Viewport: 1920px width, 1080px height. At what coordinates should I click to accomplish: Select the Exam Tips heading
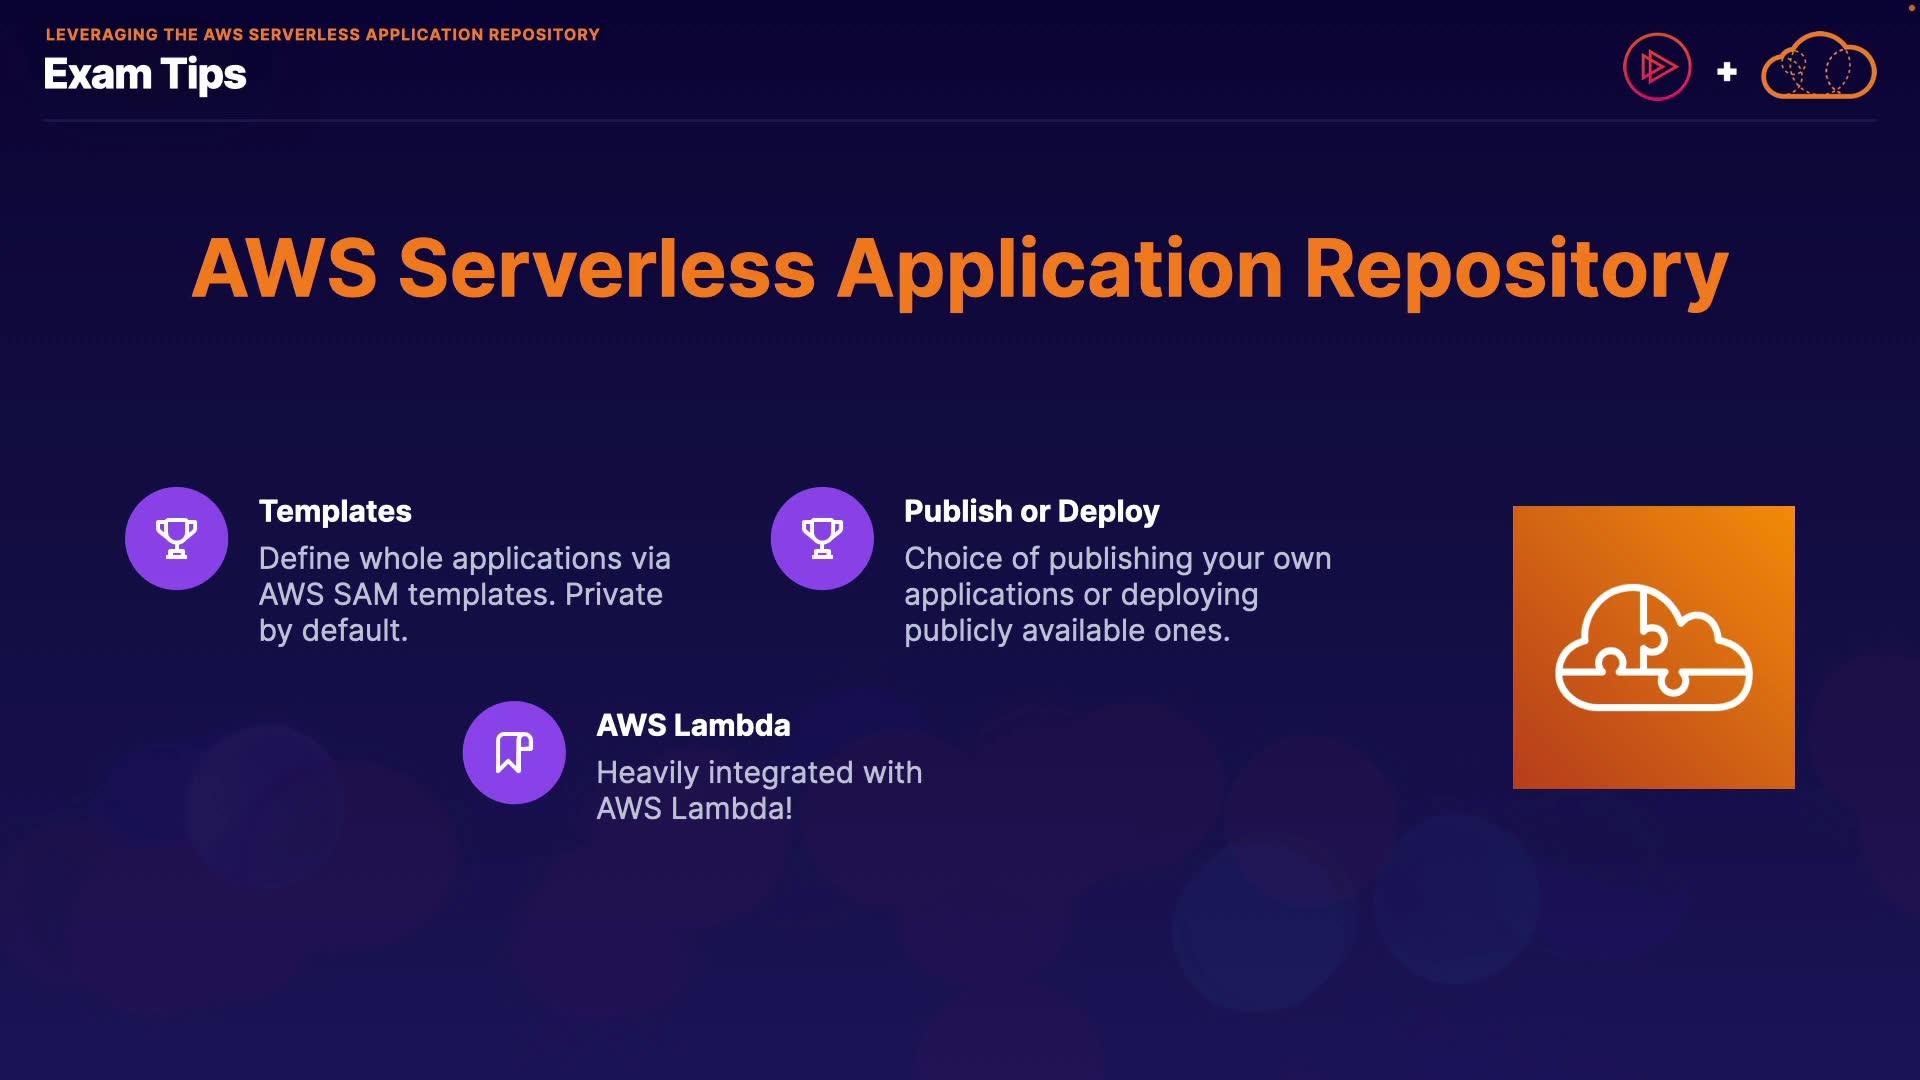(x=145, y=74)
